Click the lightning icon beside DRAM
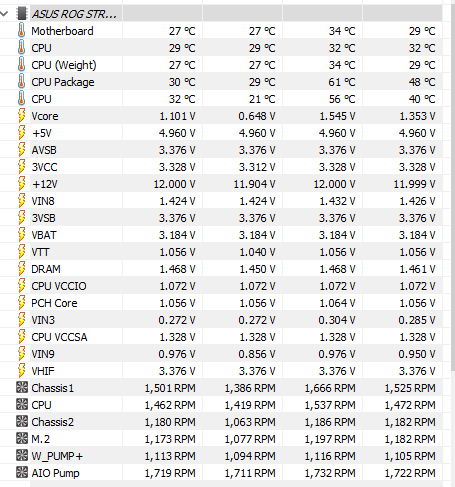Screen dimensions: 455x487 [x=22, y=269]
